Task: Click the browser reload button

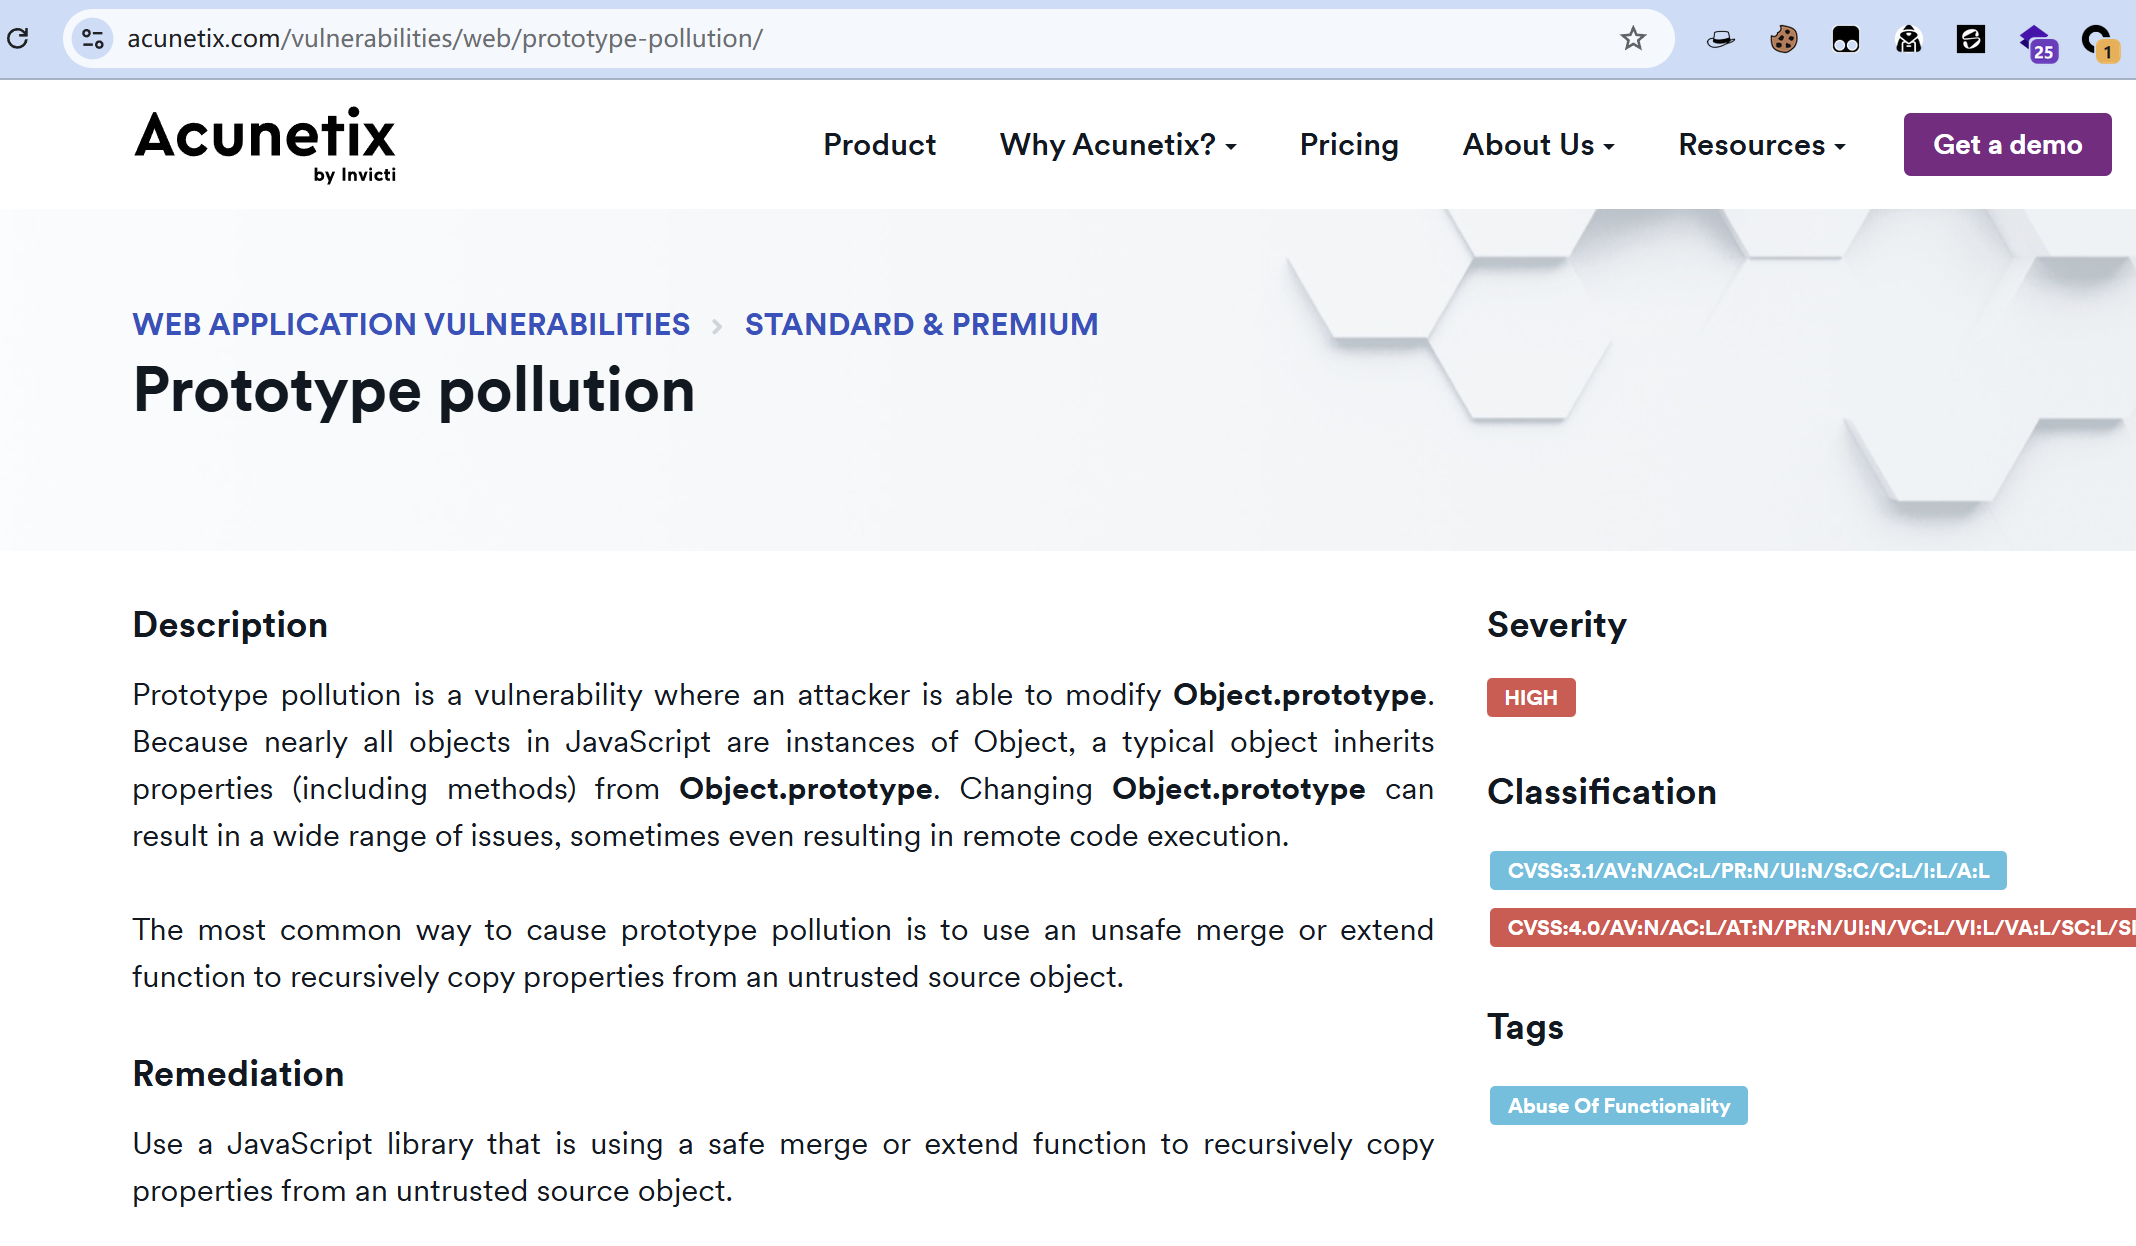Action: pyautogui.click(x=18, y=39)
